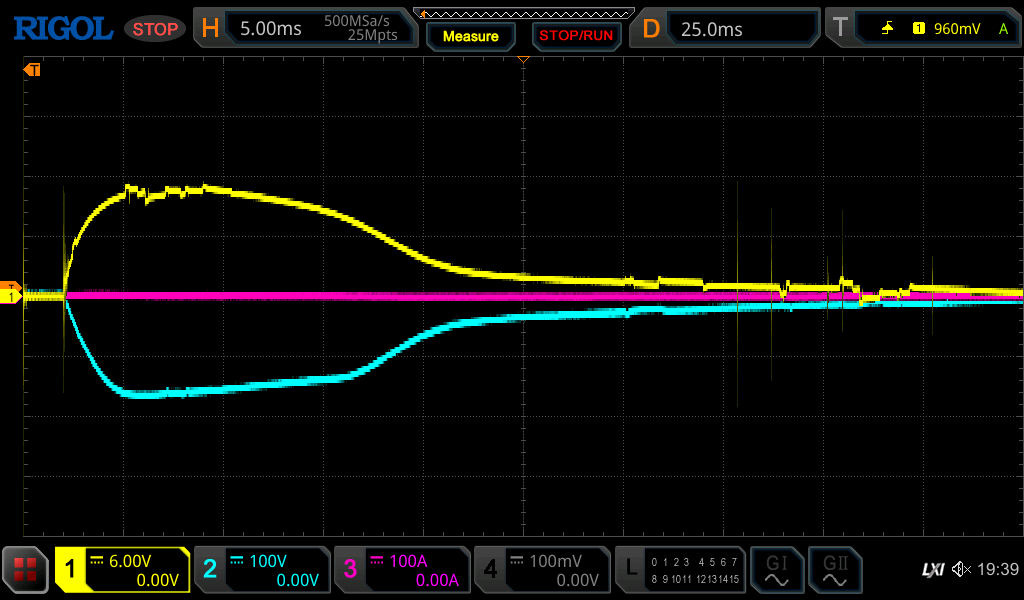Click the waveform memory position bar
This screenshot has height=600, width=1024.
[523, 13]
